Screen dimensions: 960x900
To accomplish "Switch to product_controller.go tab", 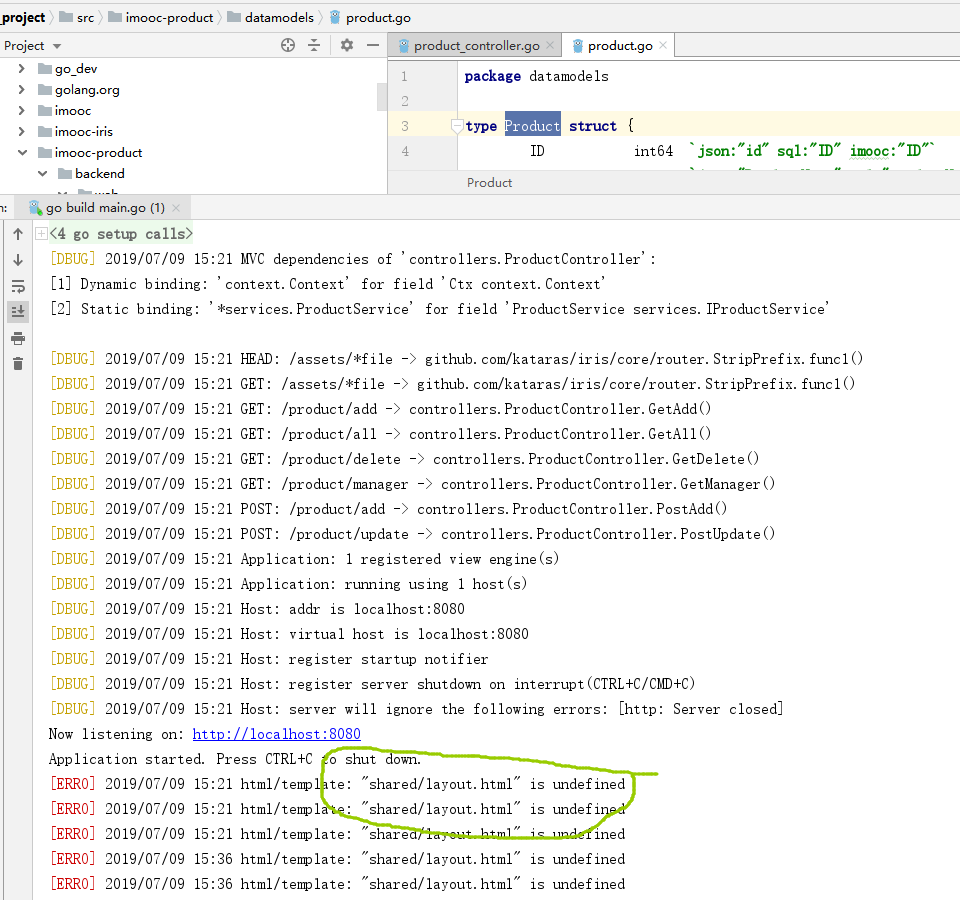I will 476,46.
